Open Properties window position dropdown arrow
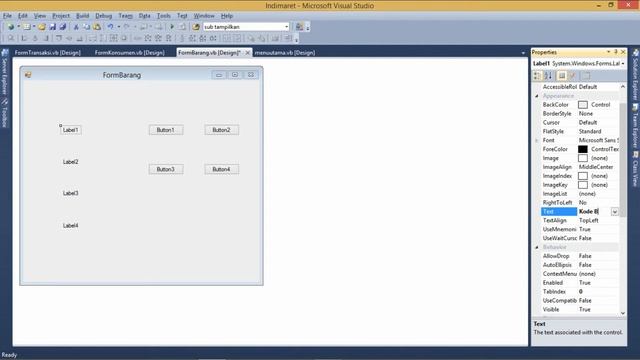Viewport: 640px width, 360px height. 608,52
